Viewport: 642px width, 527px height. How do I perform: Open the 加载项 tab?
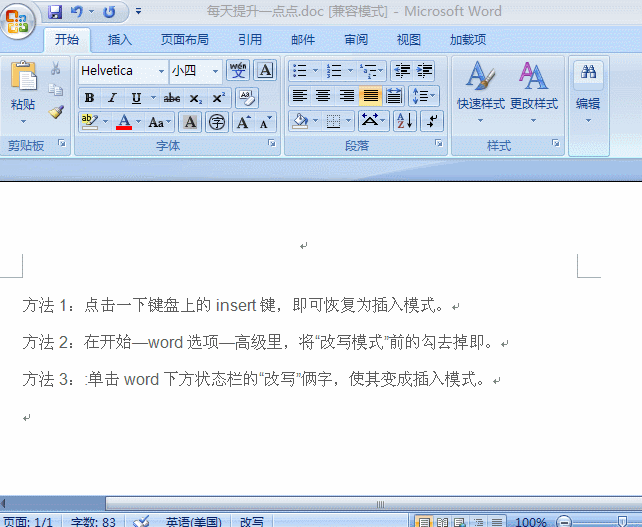pyautogui.click(x=468, y=40)
